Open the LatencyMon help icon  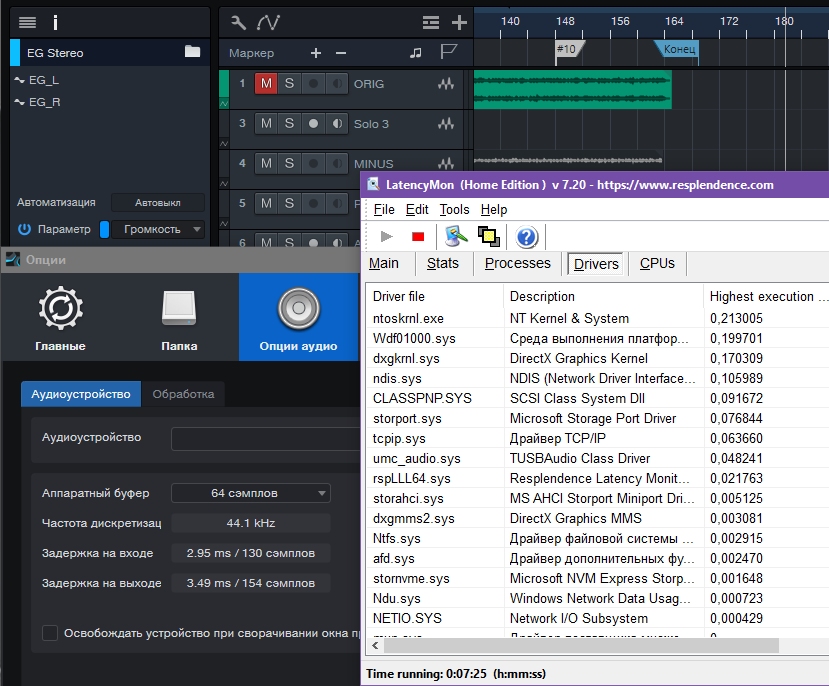pyautogui.click(x=527, y=237)
